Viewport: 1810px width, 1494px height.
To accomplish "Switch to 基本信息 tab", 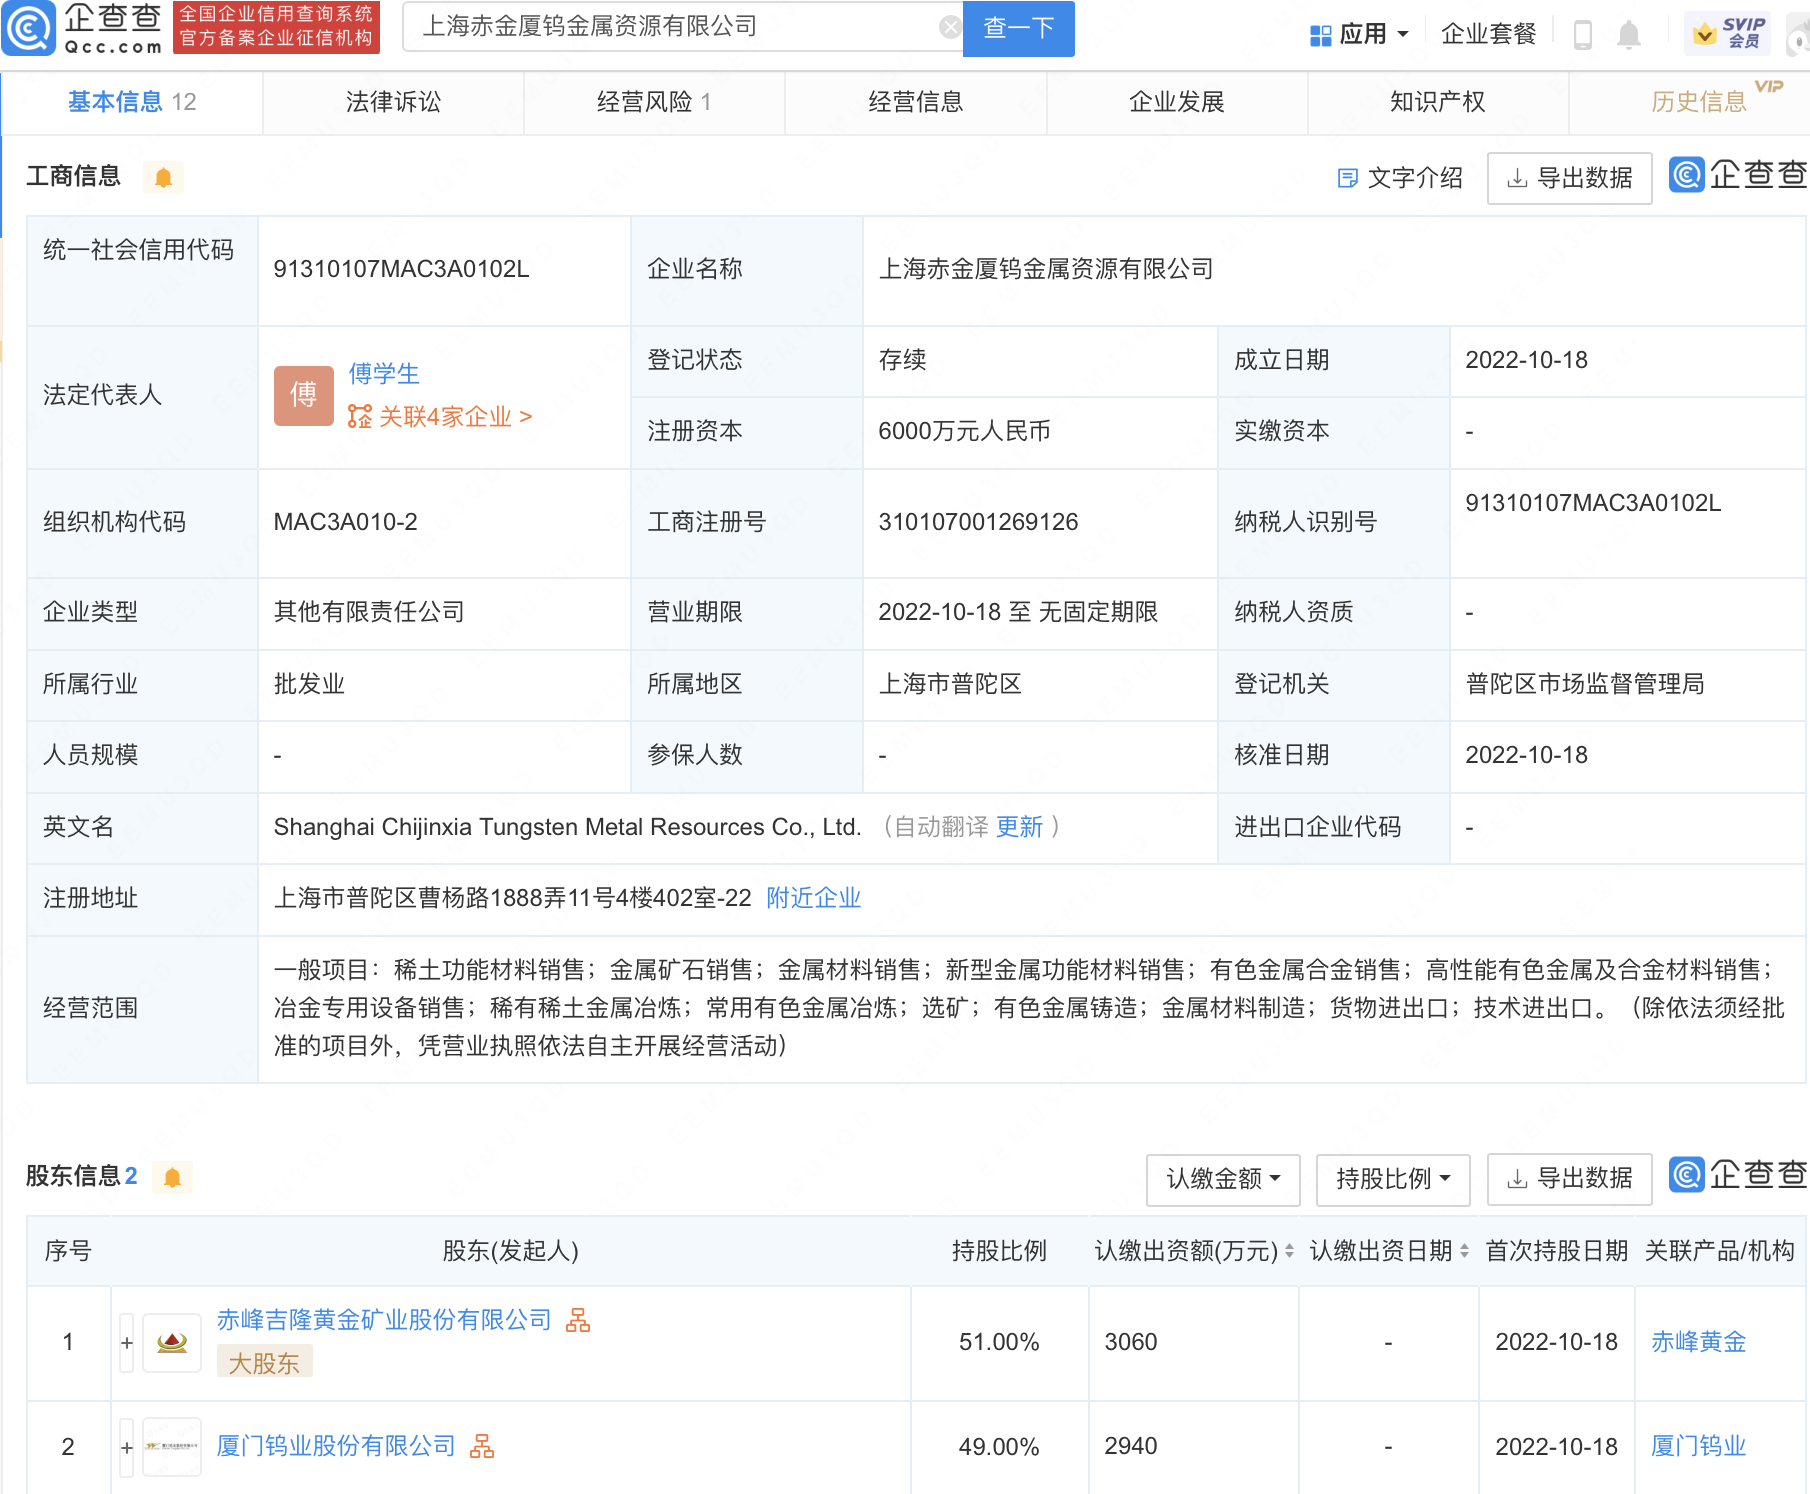I will point(132,102).
